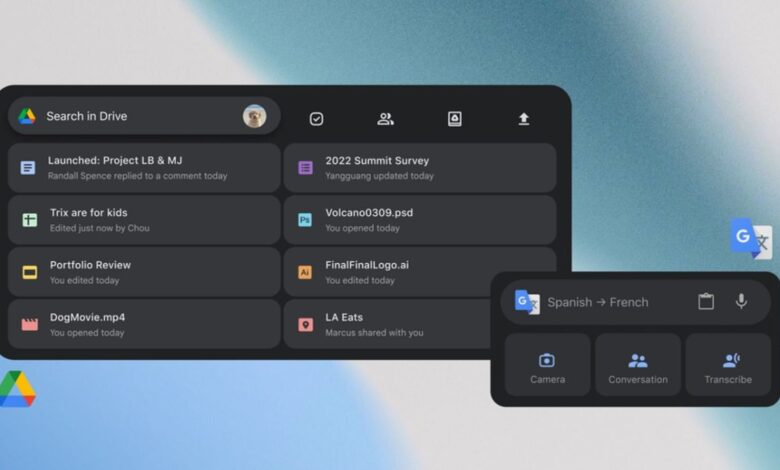The height and width of the screenshot is (470, 780).
Task: Click the clipboard paste icon in Translate widget
Action: pyautogui.click(x=706, y=301)
